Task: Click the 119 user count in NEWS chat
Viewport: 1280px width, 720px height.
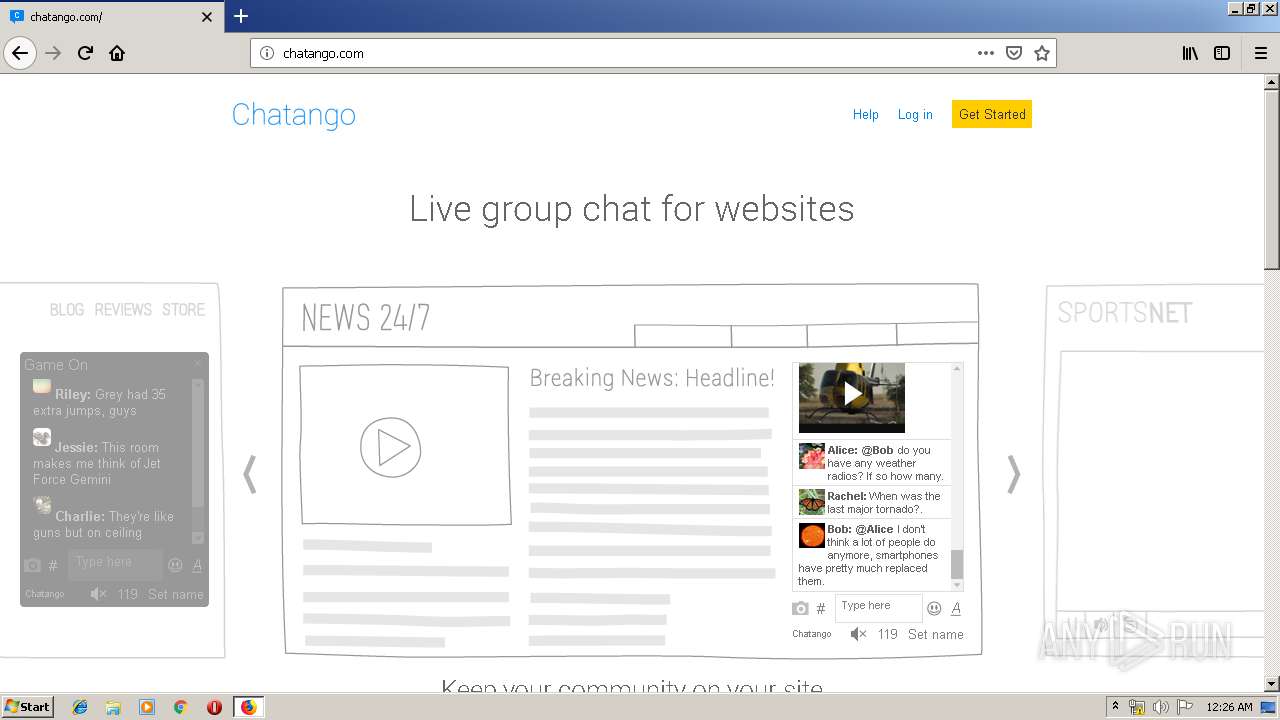Action: click(x=888, y=634)
